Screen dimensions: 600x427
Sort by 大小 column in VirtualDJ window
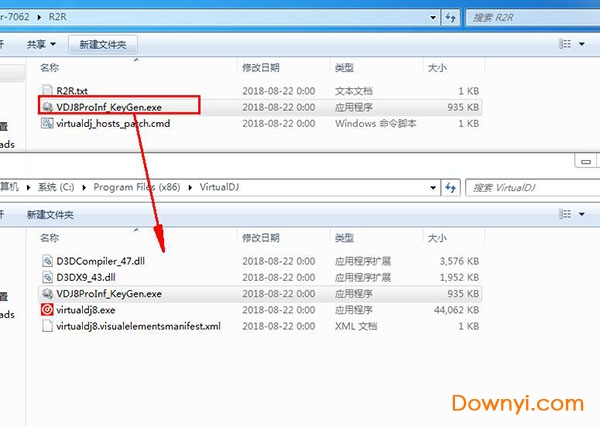[x=437, y=238]
